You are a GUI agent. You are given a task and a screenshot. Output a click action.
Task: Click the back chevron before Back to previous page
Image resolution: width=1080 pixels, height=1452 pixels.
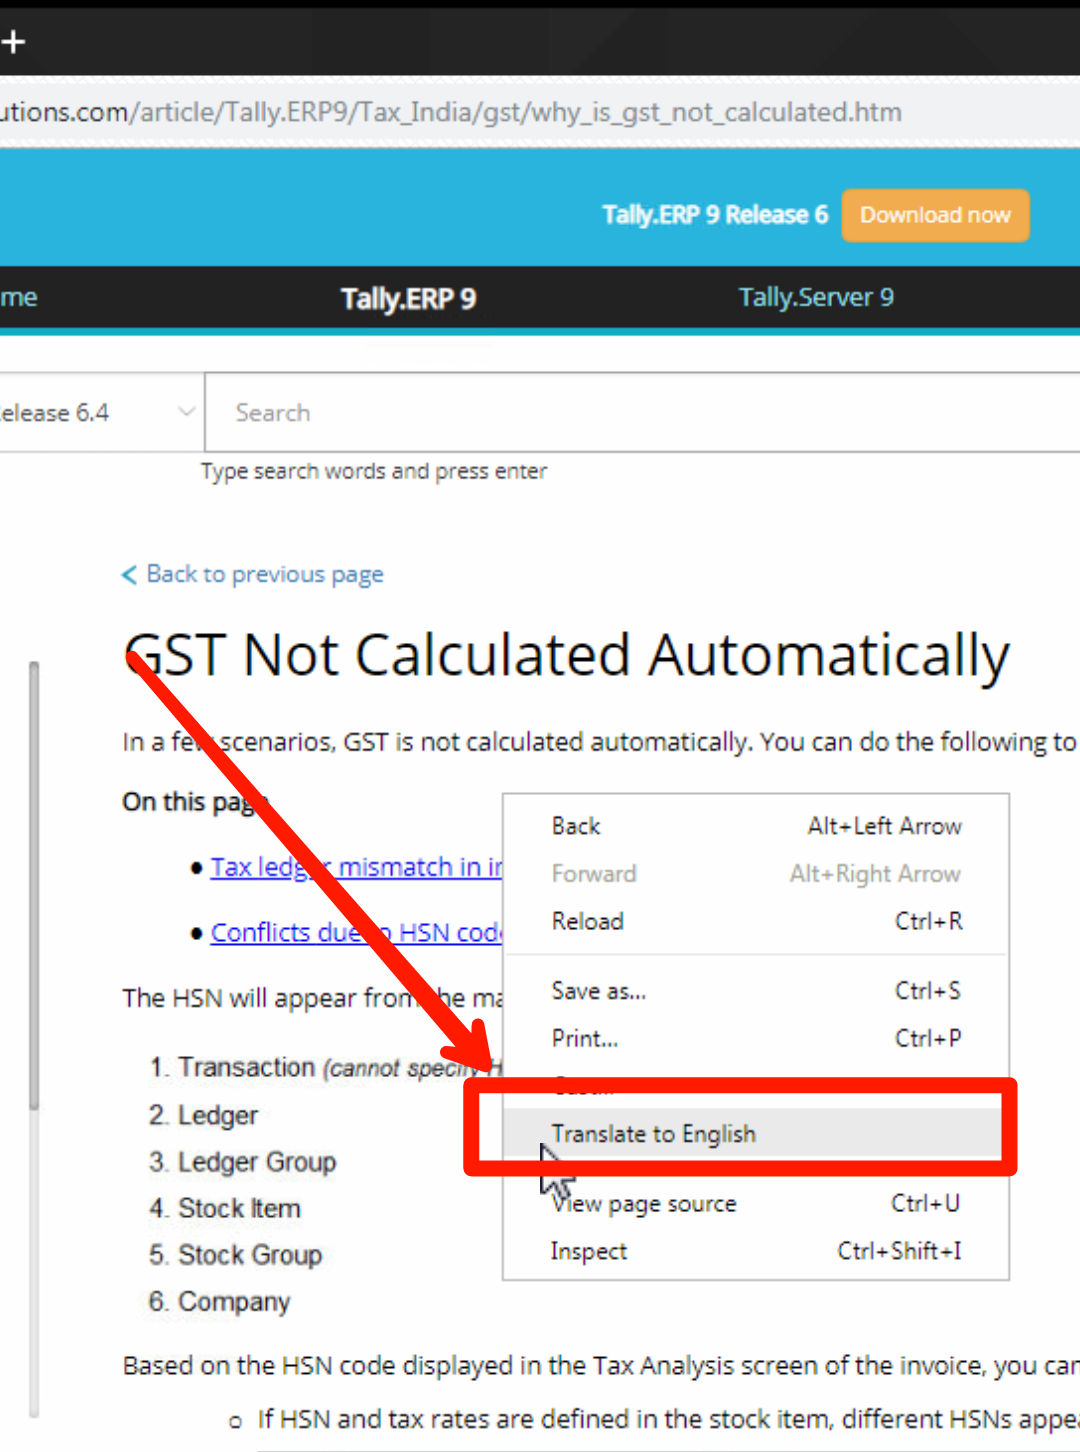129,575
